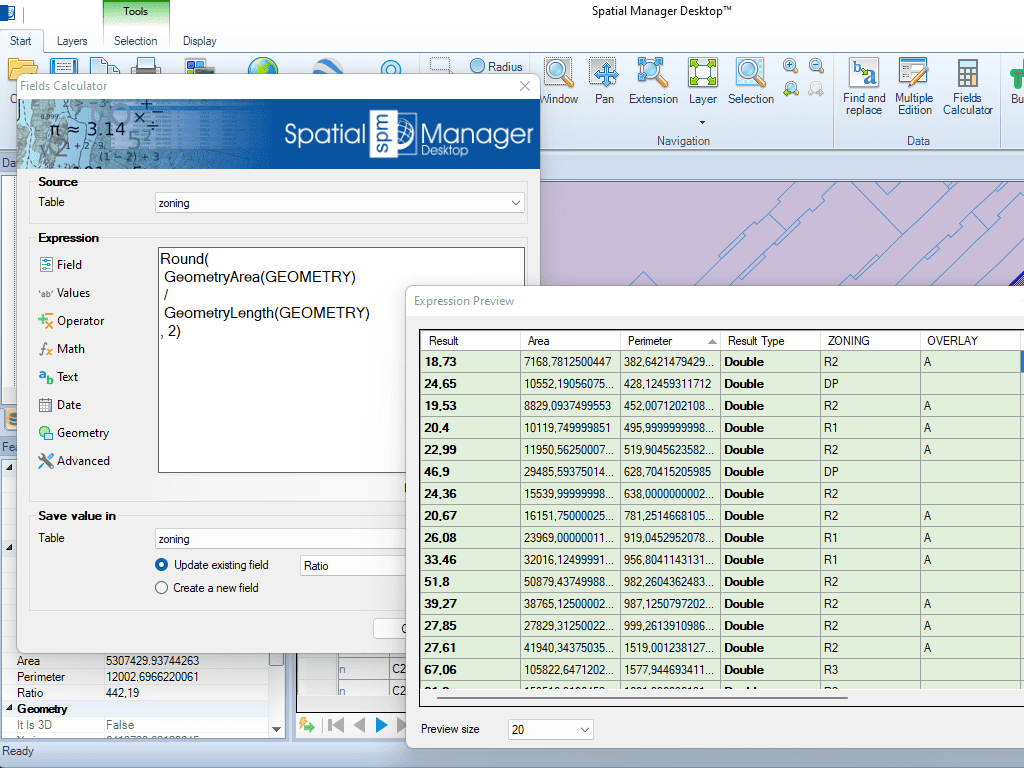The image size is (1024, 768).
Task: Zoom to map Extension
Action: (x=653, y=82)
